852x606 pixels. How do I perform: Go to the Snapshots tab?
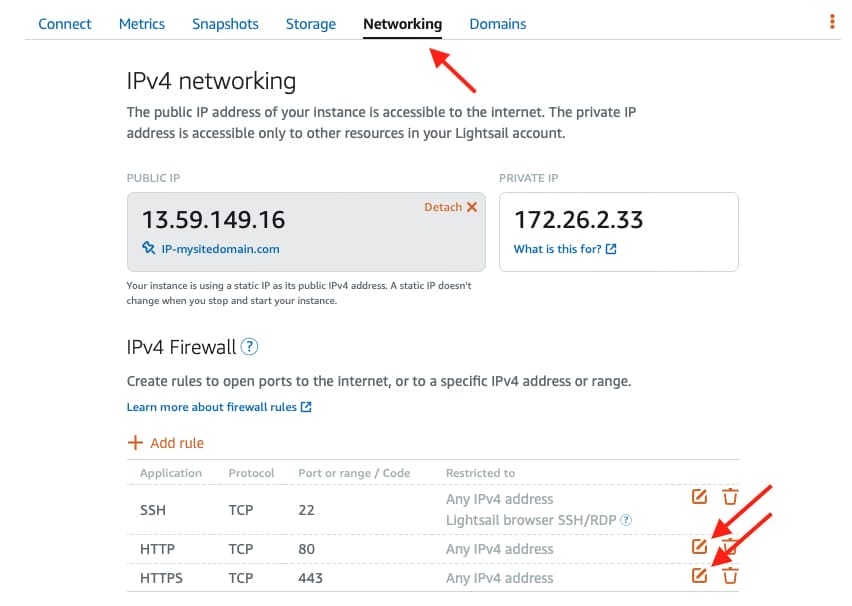click(225, 24)
